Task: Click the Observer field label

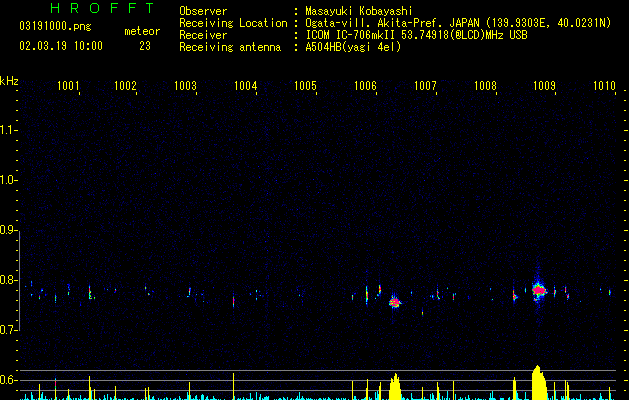Action: coord(203,11)
